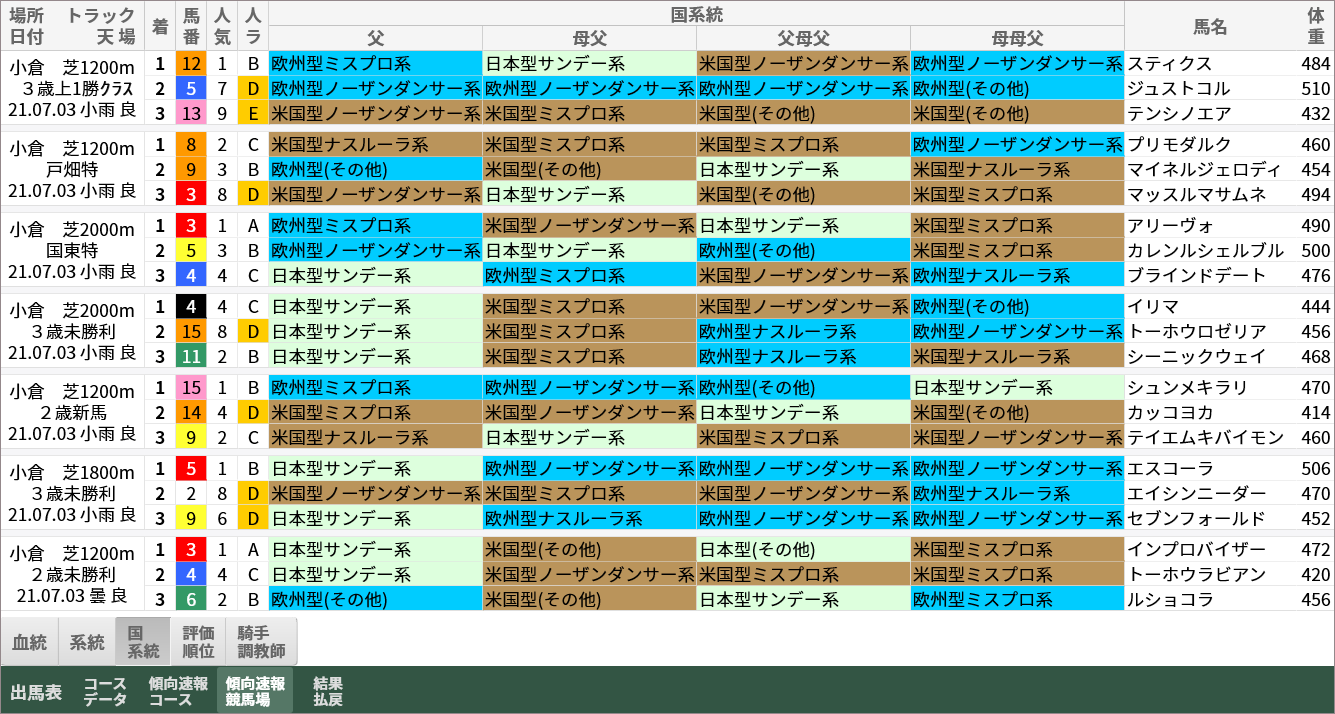Click the black horse number 4 cell
Screen dimensions: 1335x714
[192, 306]
